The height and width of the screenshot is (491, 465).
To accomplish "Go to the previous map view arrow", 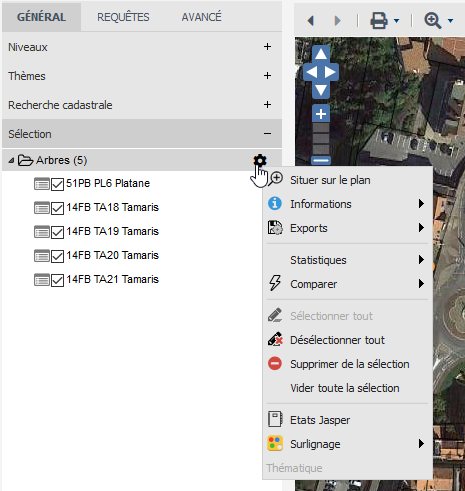I will click(x=311, y=21).
